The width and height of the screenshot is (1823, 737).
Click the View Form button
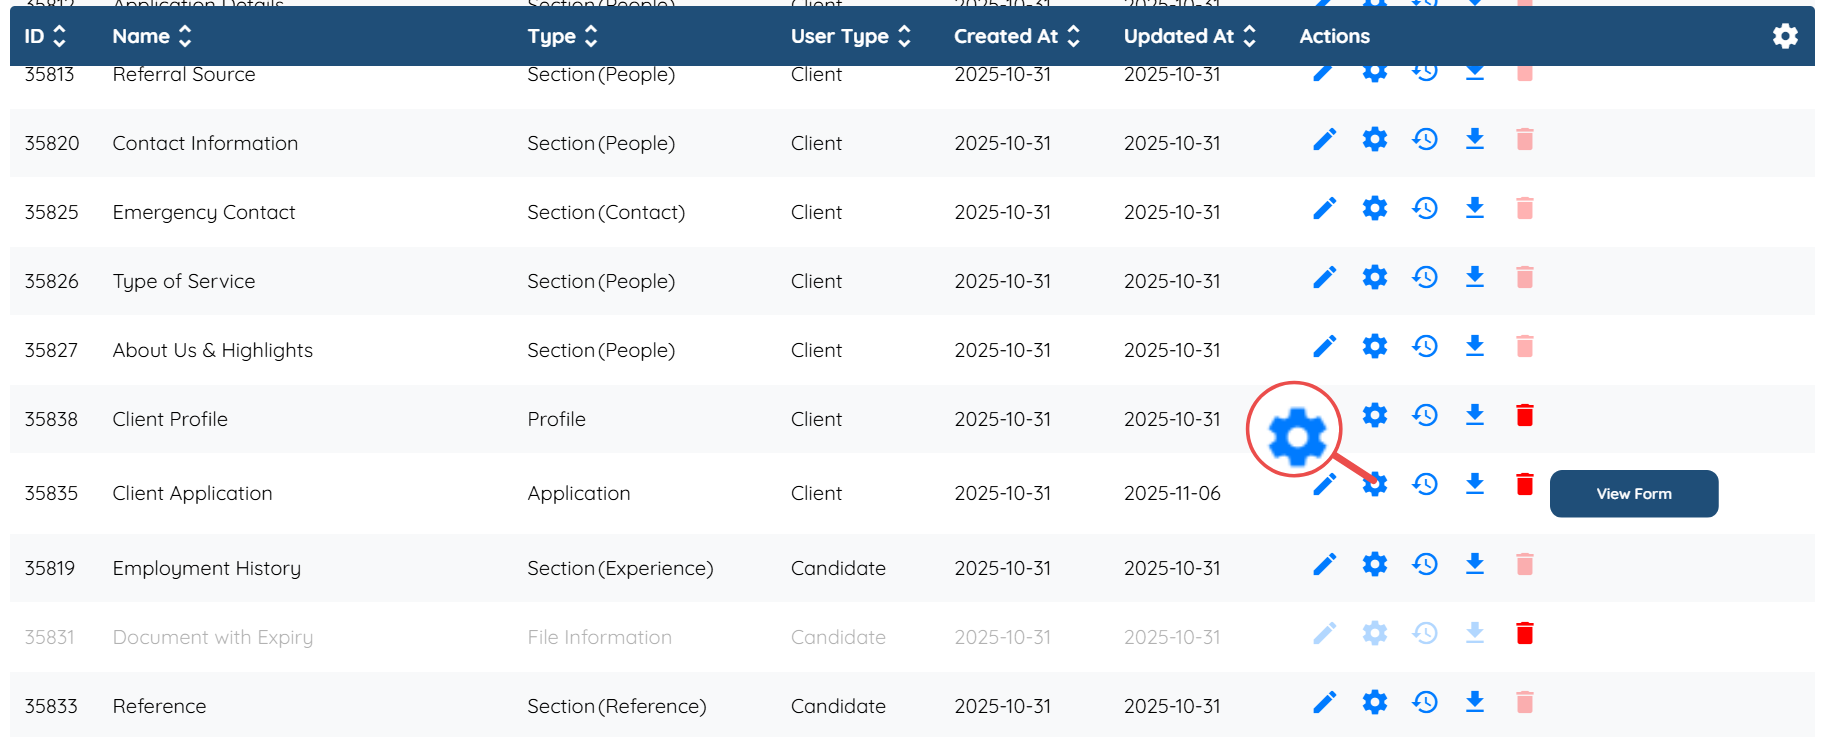(x=1633, y=494)
